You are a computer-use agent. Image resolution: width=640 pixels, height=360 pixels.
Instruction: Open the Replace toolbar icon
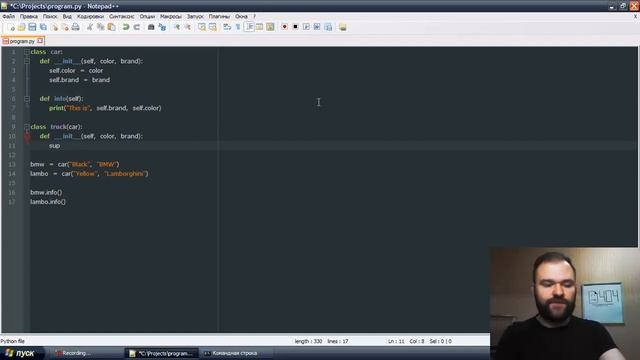pyautogui.click(x=162, y=27)
